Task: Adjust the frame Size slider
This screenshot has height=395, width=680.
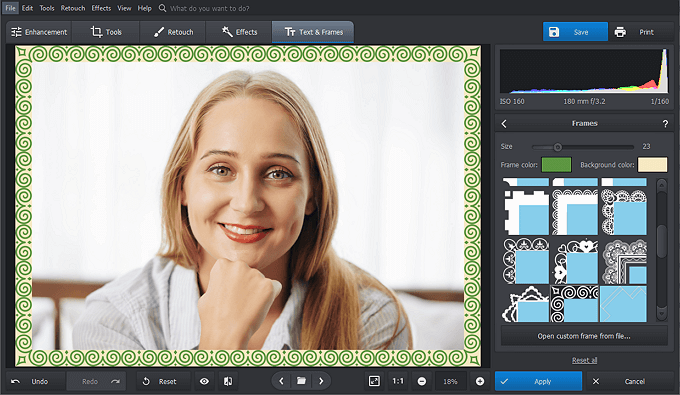Action: [582, 147]
